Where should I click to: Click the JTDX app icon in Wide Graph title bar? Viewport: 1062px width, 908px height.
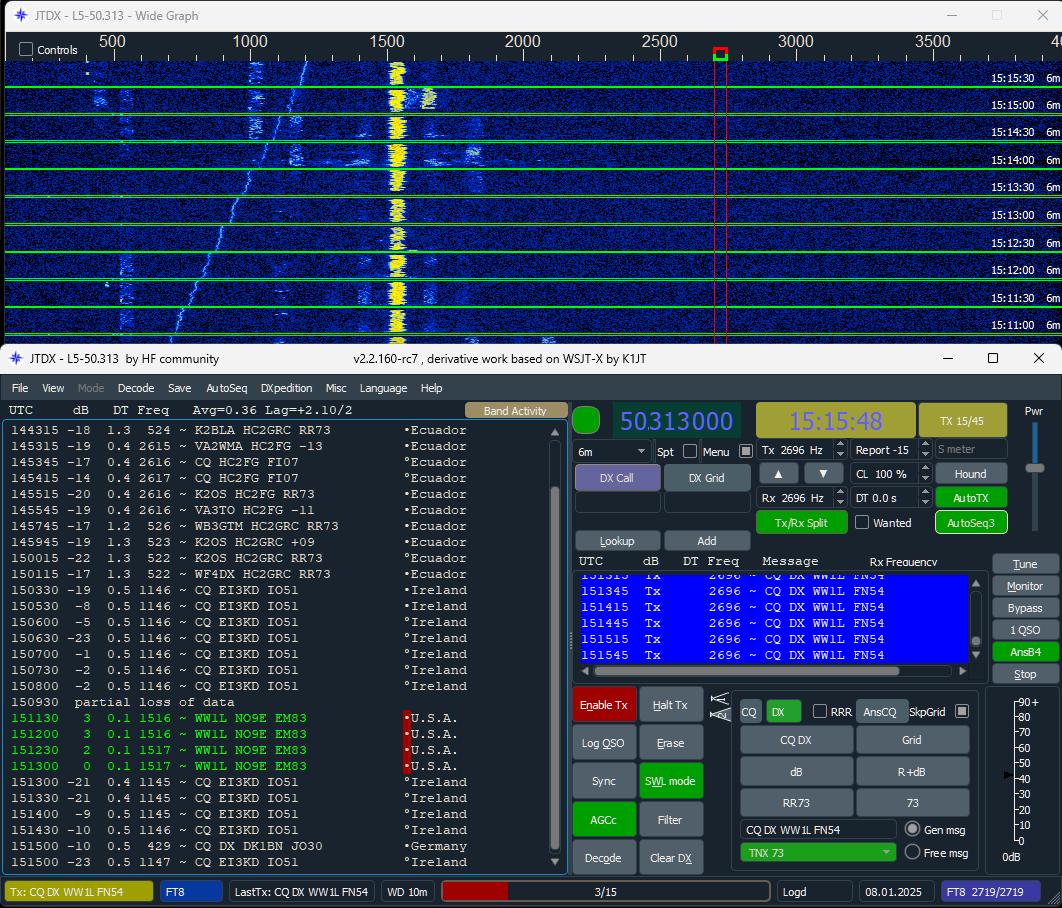[20, 16]
